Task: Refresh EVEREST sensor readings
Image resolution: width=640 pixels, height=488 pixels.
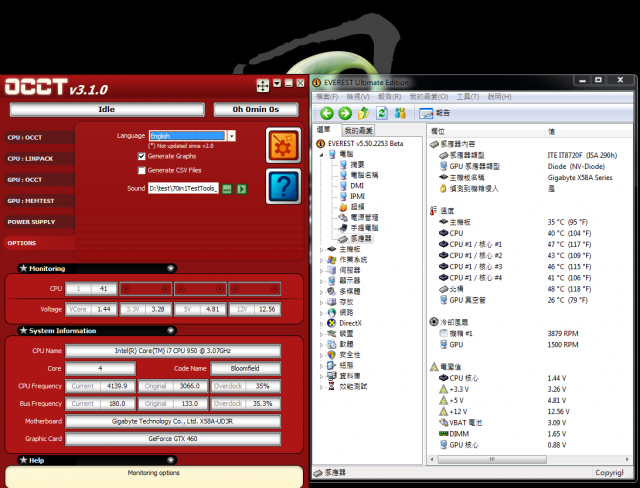Action: coord(382,113)
